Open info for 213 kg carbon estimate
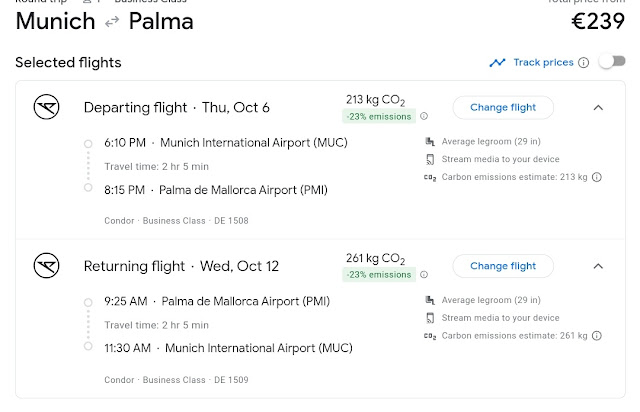This screenshot has width=640, height=412. [597, 178]
